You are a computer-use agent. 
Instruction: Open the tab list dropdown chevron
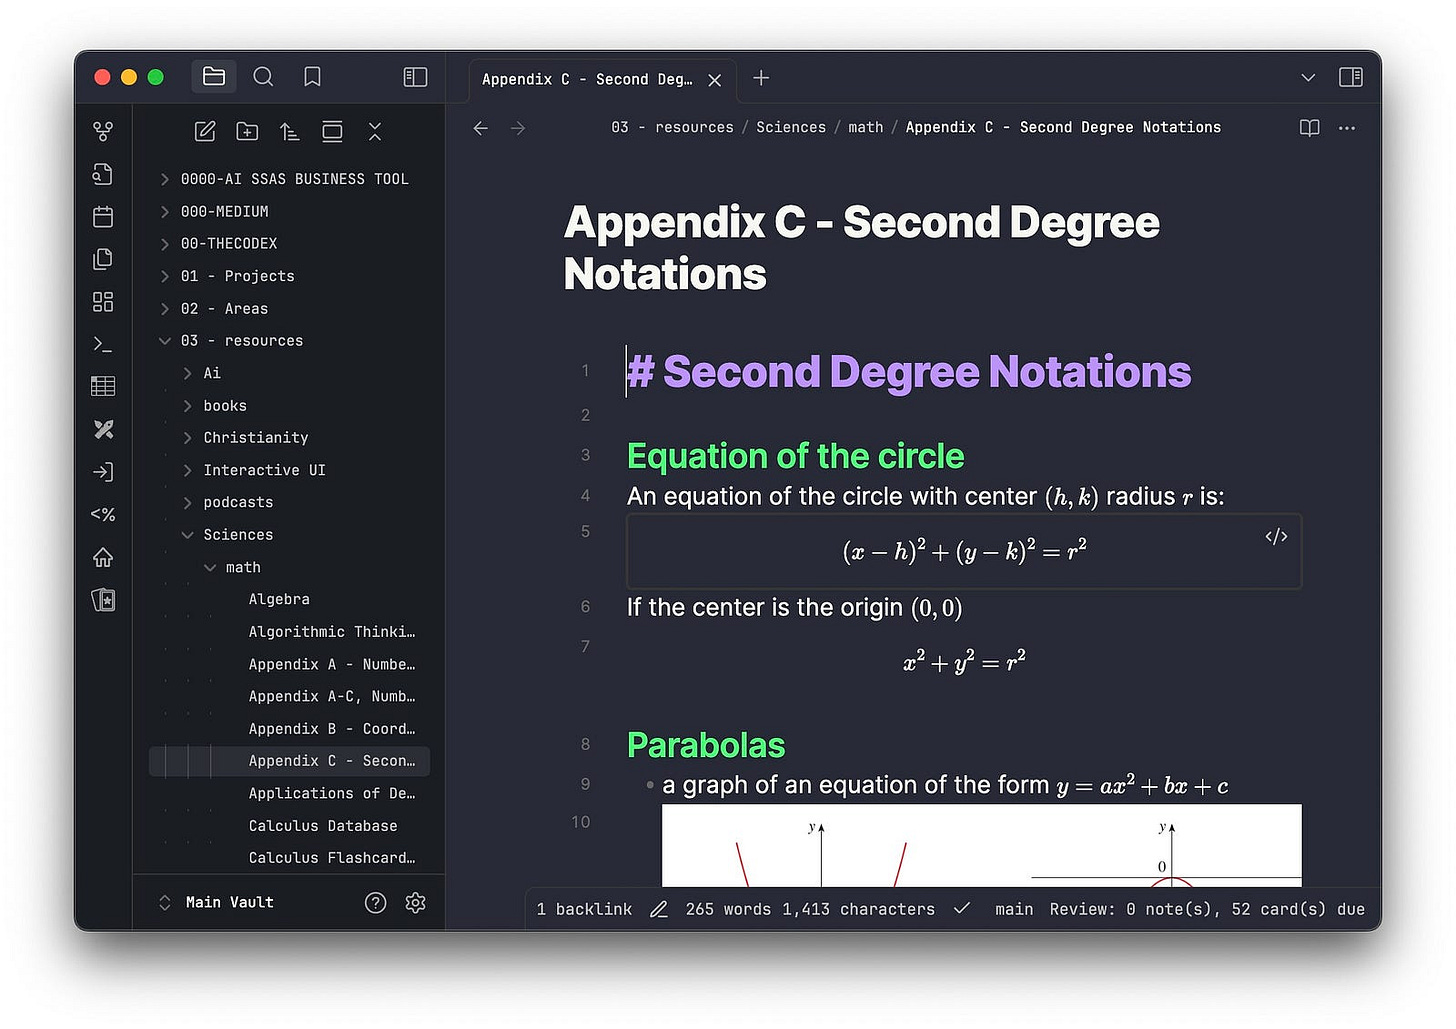[x=1308, y=77]
